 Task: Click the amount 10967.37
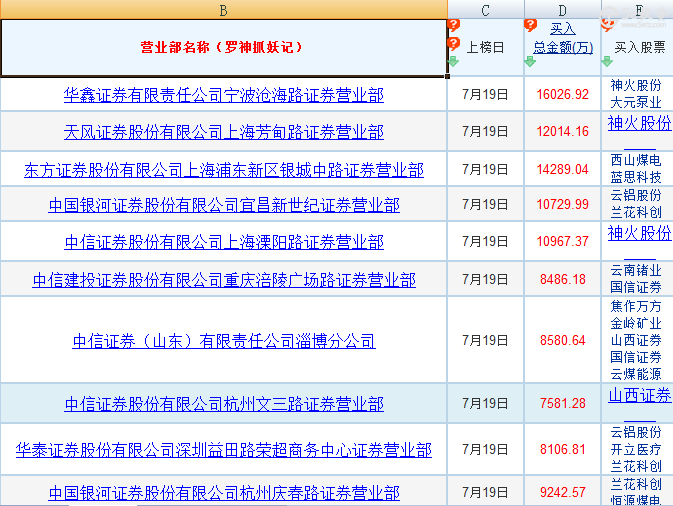pos(563,241)
